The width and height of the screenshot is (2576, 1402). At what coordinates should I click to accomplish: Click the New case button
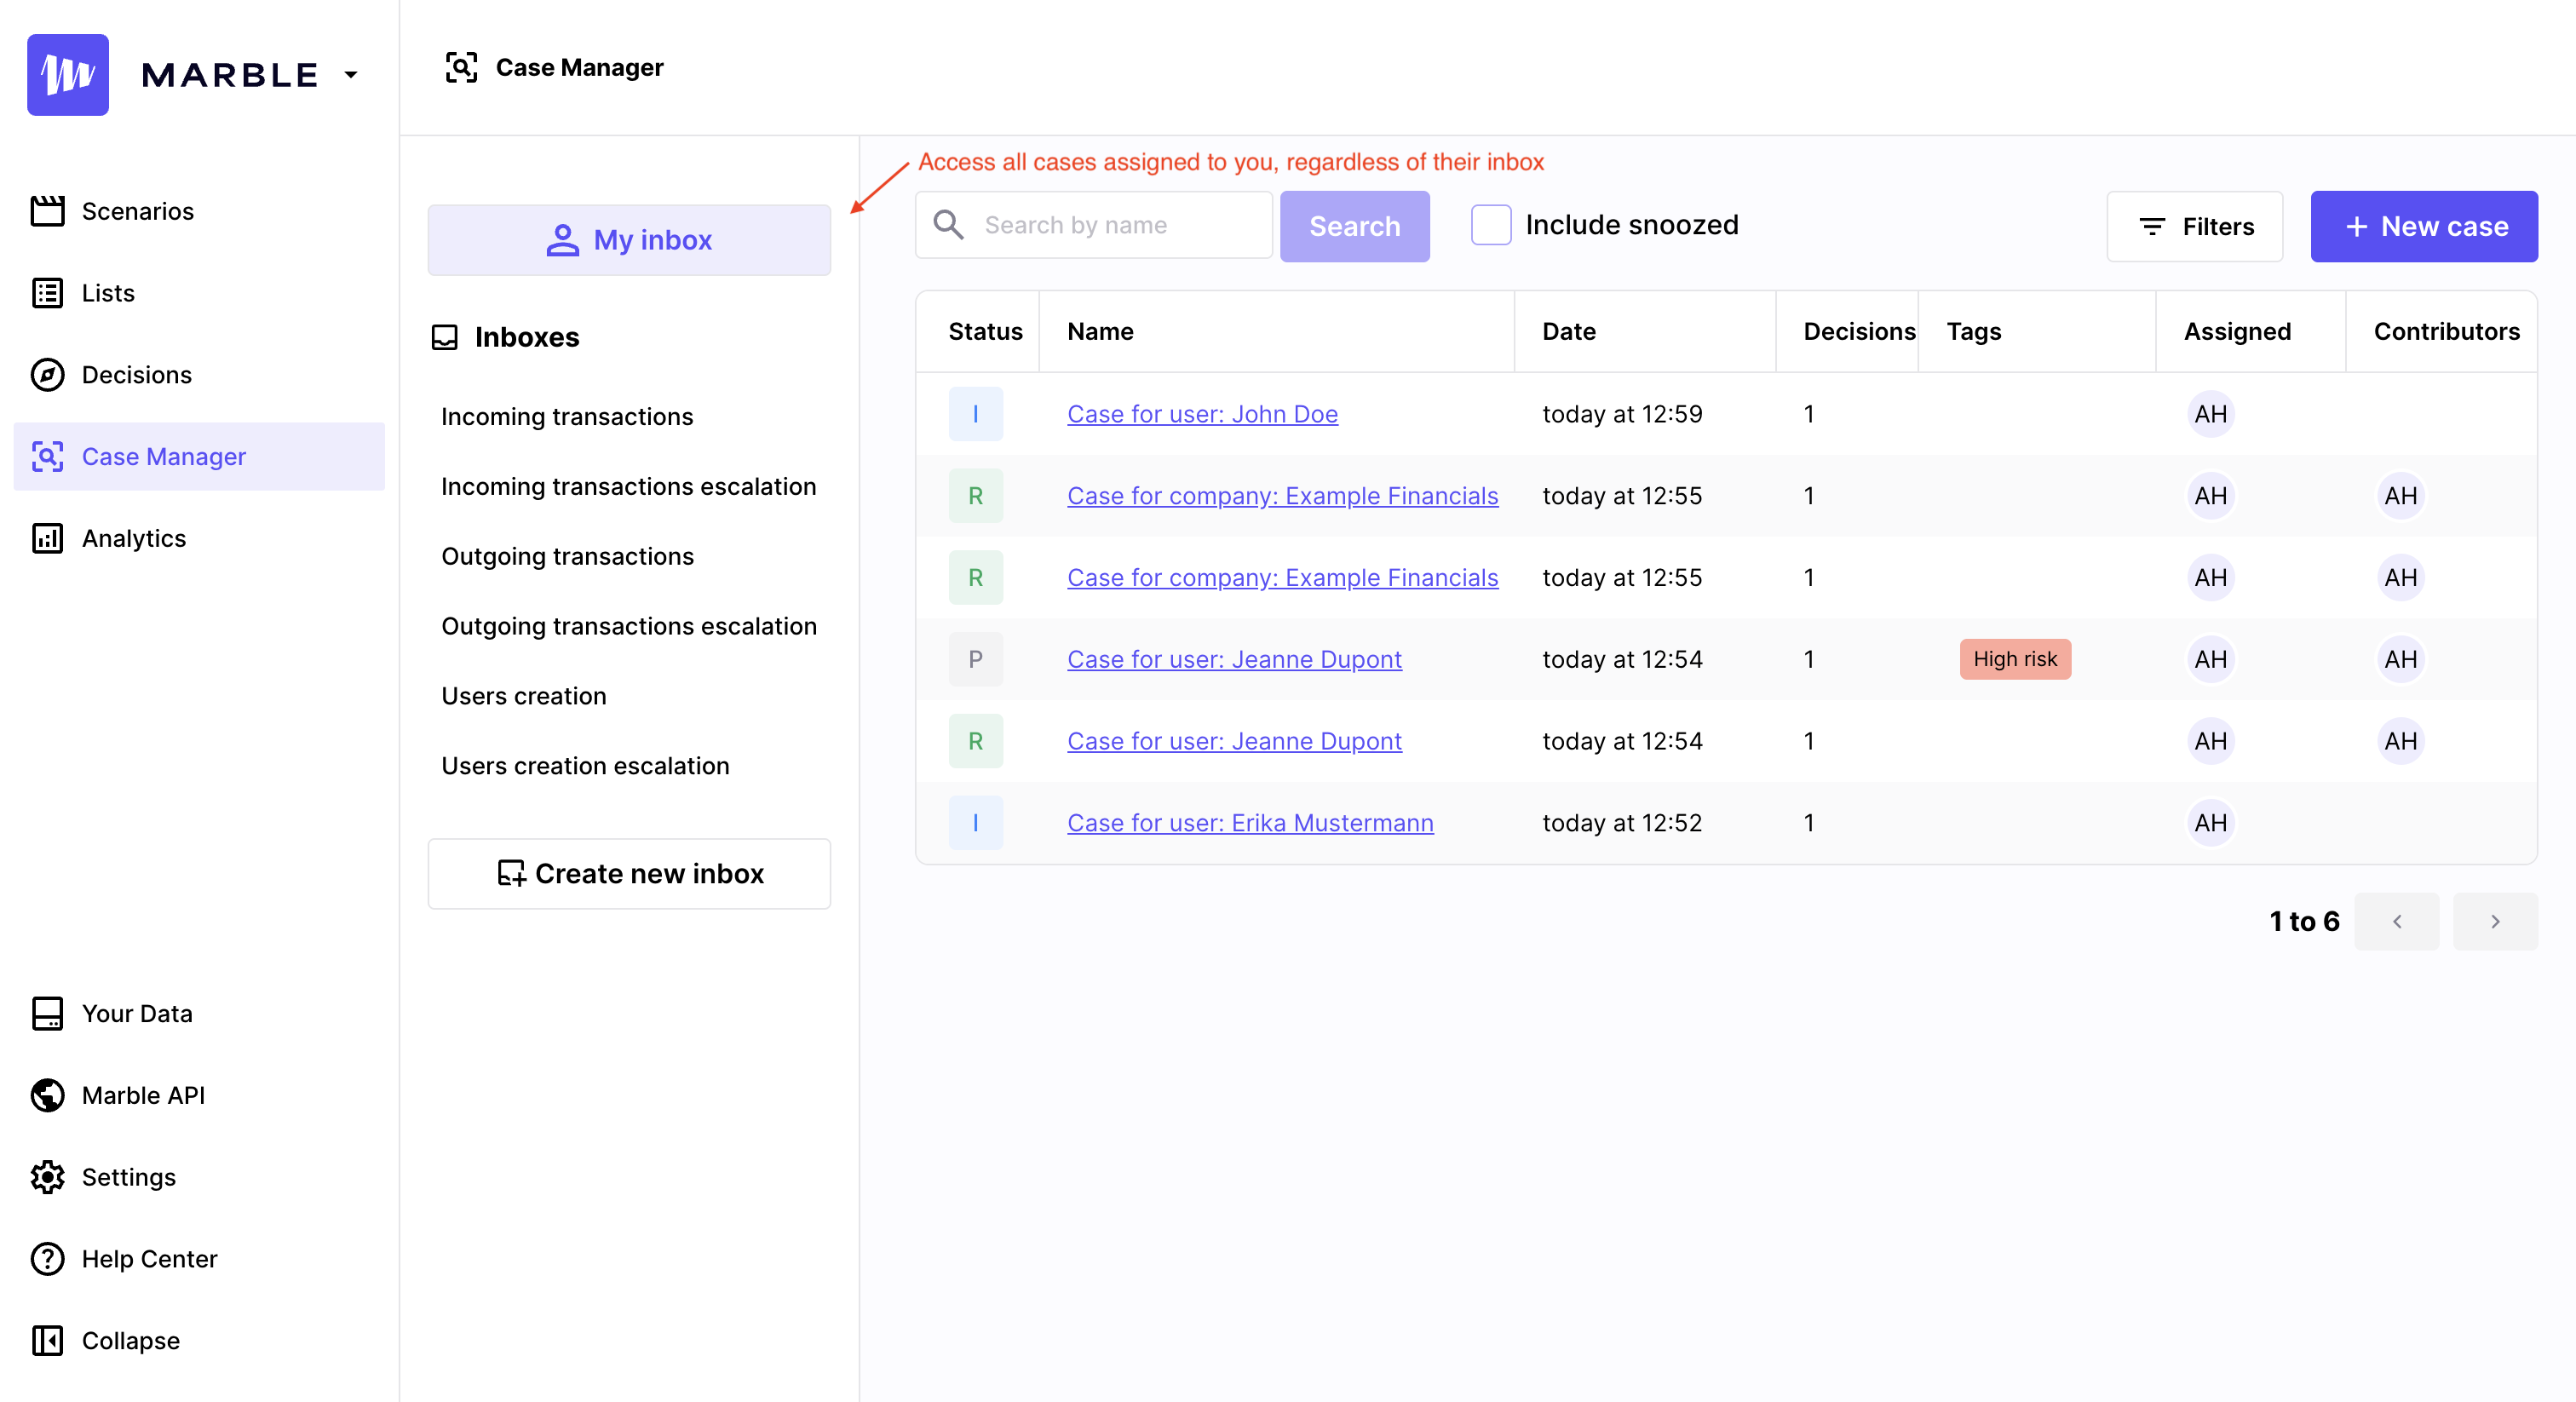(x=2423, y=227)
